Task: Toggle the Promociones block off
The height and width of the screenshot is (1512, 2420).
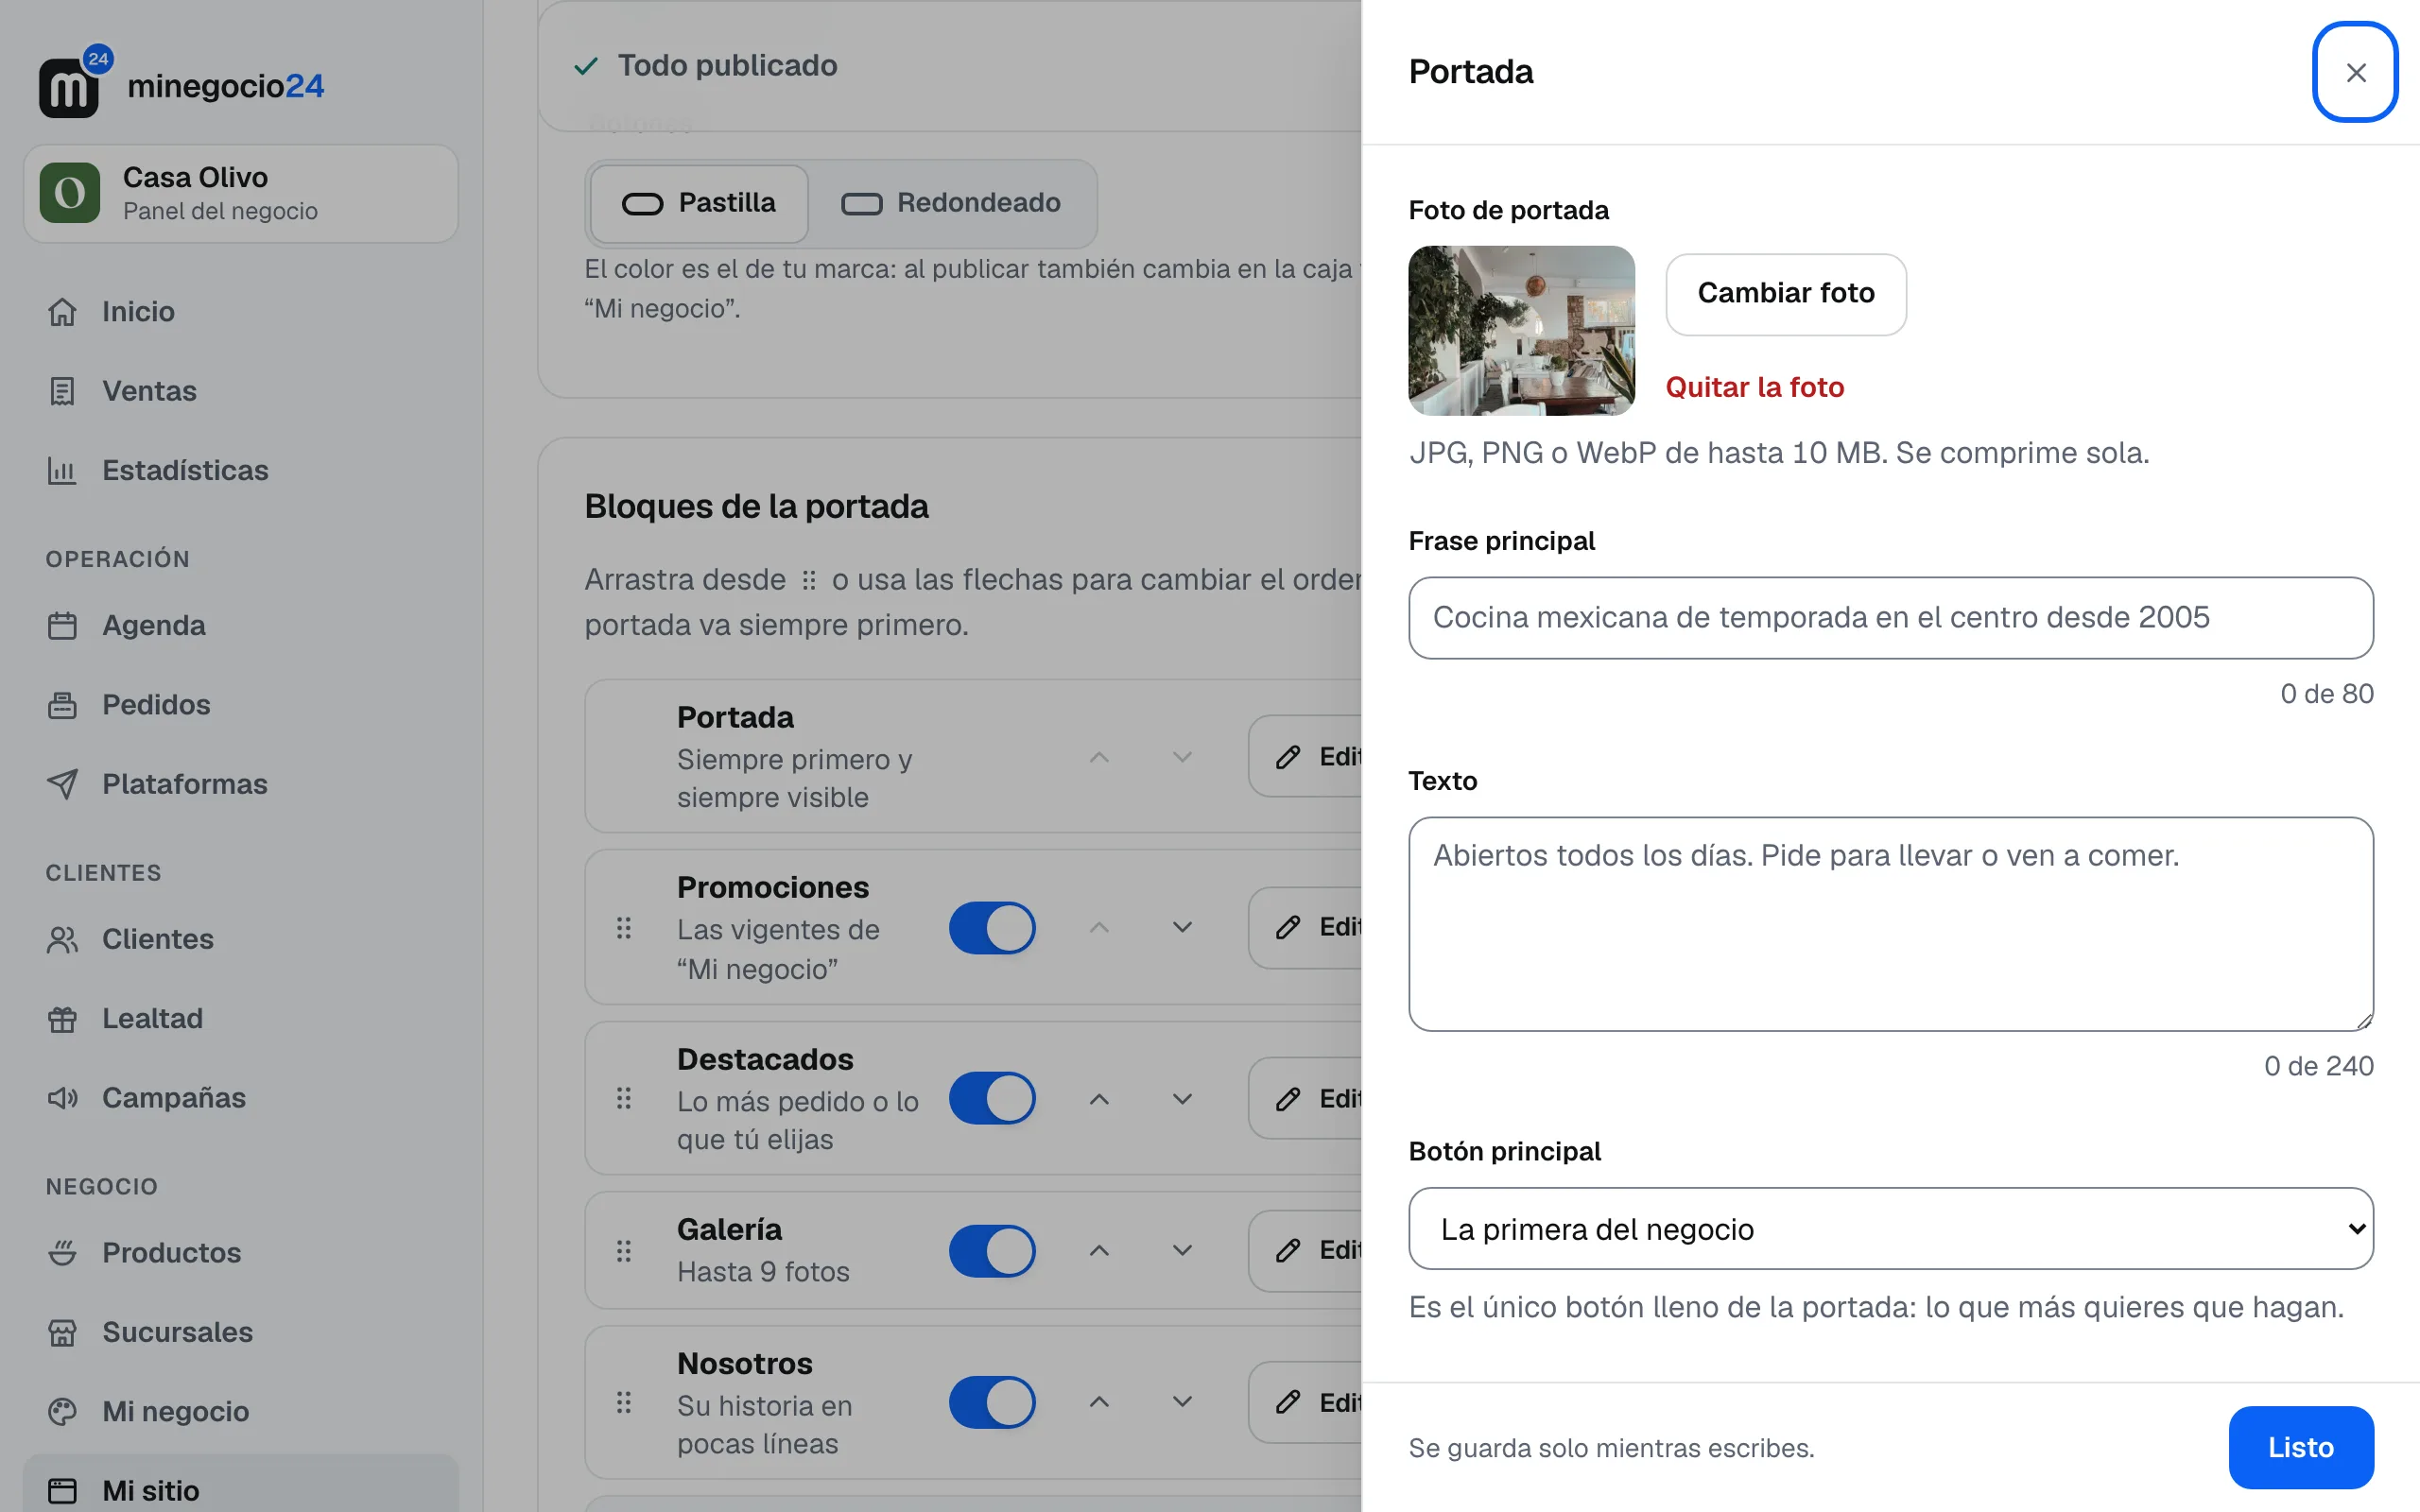Action: pyautogui.click(x=992, y=928)
